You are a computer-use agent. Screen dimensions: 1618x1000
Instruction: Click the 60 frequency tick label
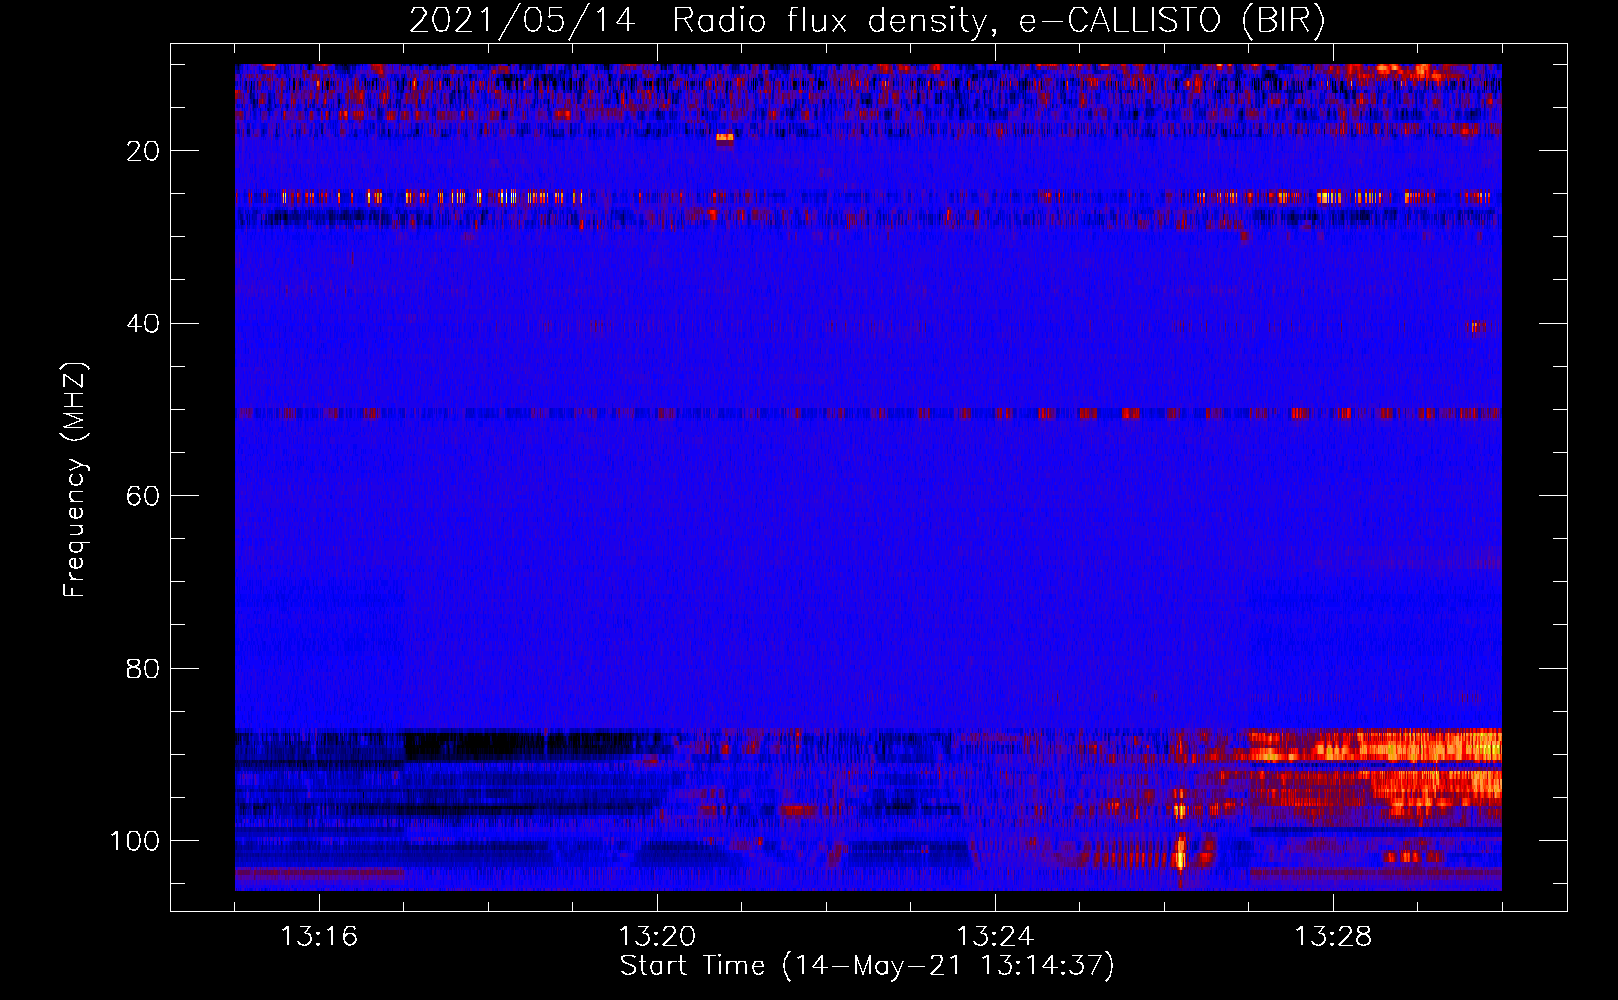pos(143,496)
